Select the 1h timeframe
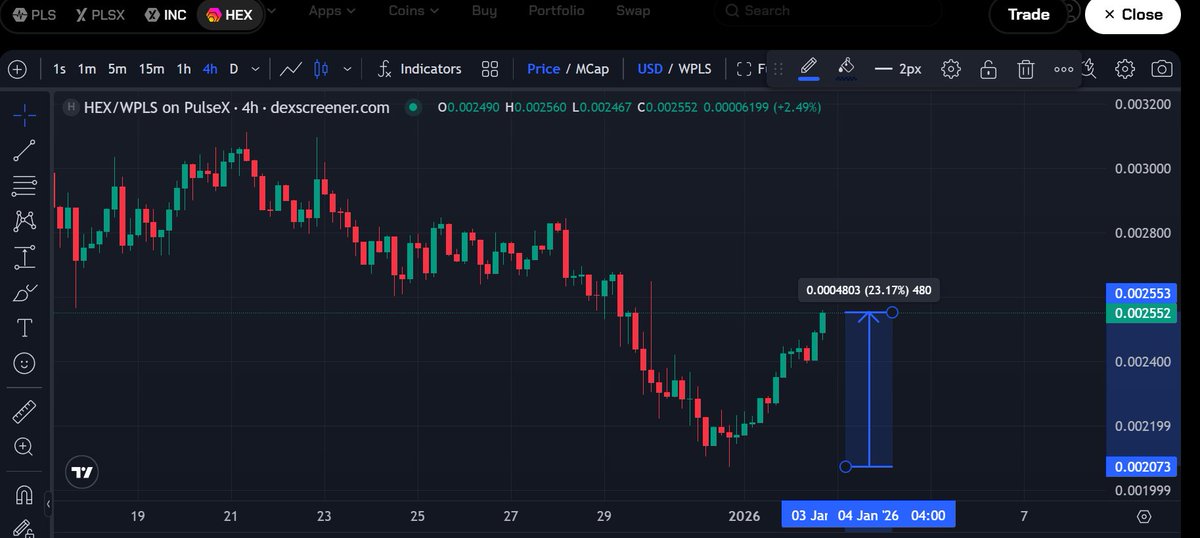1200x538 pixels. (184, 69)
